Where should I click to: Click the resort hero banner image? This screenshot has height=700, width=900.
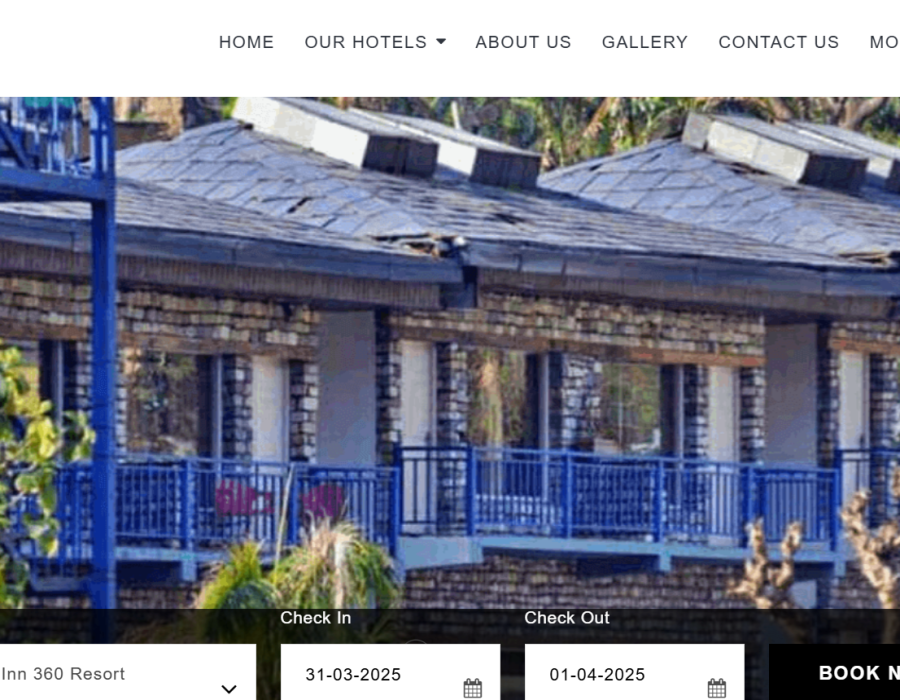[x=450, y=353]
